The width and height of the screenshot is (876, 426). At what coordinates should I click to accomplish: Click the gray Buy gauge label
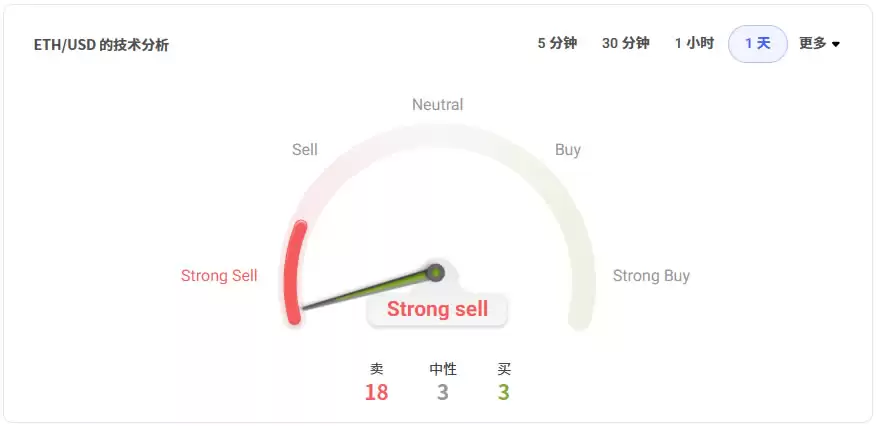pyautogui.click(x=568, y=150)
